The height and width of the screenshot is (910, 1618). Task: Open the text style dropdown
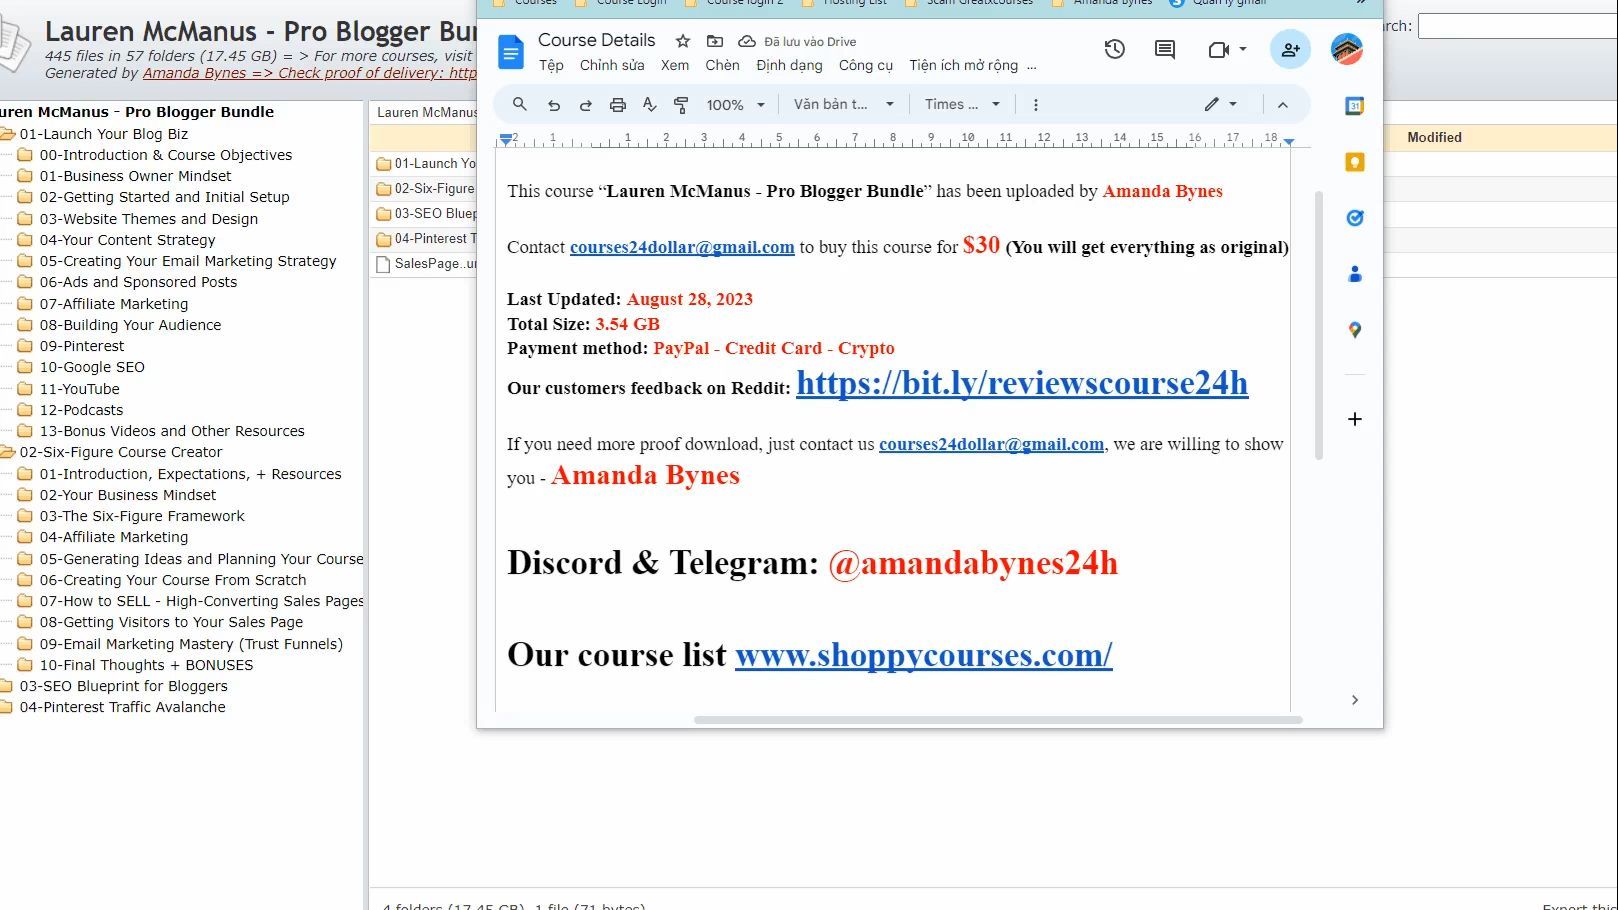(844, 104)
